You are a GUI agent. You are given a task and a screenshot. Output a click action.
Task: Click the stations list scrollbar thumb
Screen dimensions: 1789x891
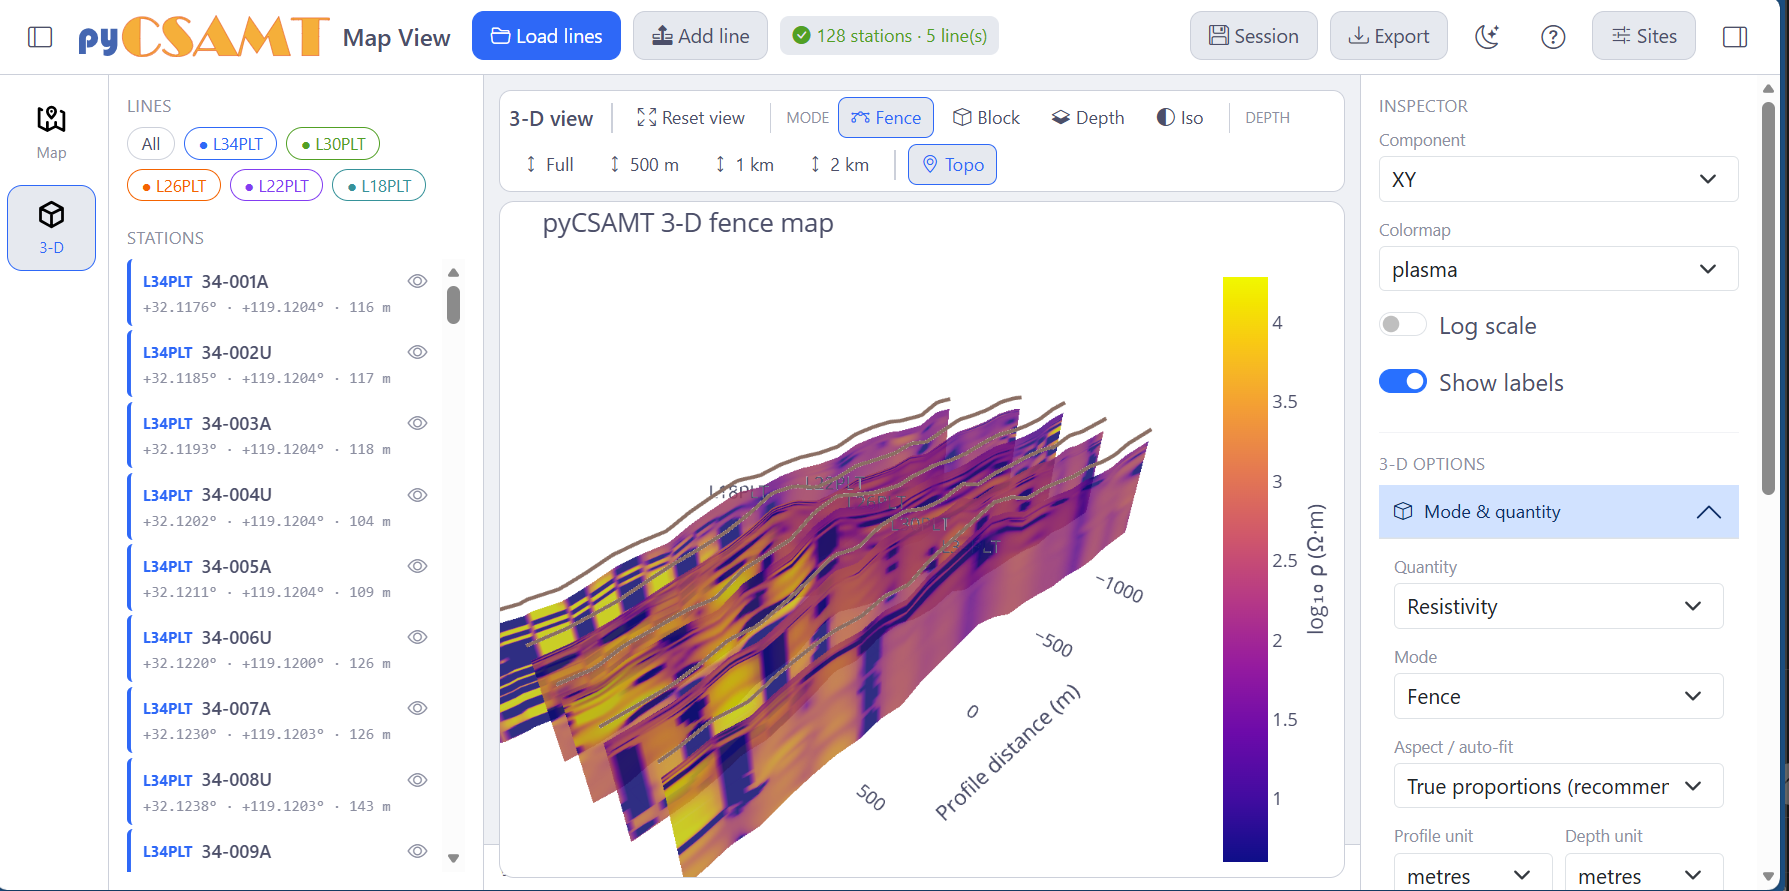[x=453, y=305]
